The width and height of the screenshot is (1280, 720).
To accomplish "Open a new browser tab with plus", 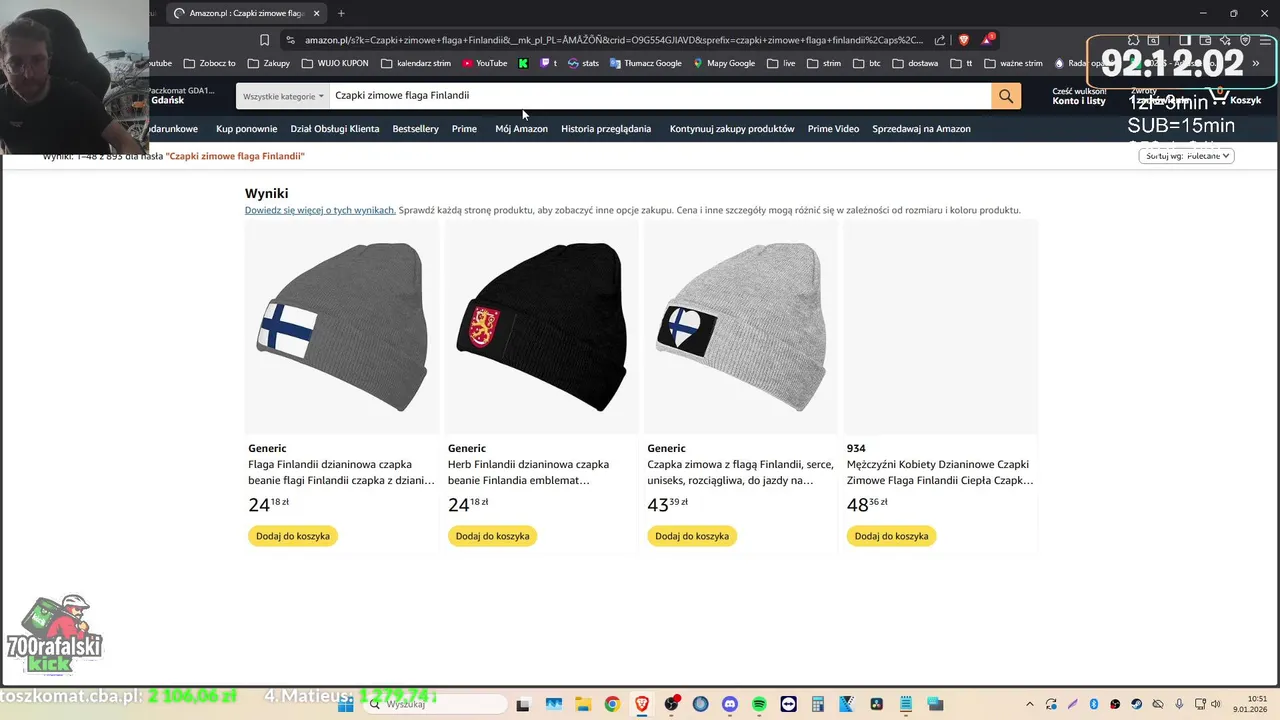I will point(341,13).
